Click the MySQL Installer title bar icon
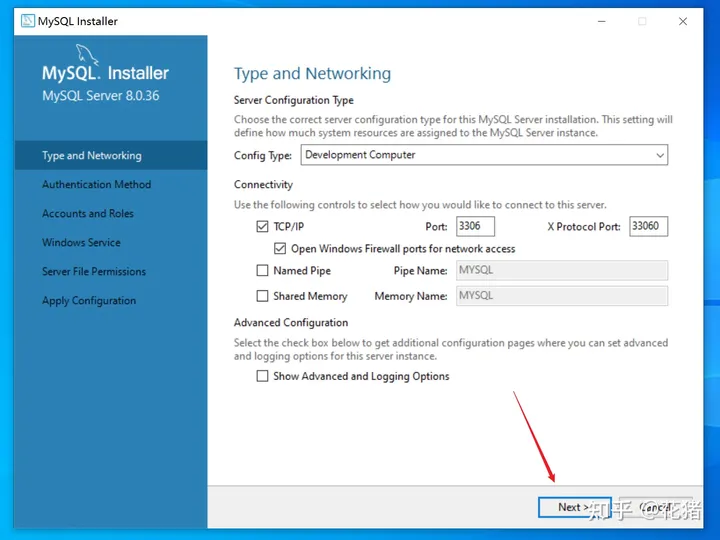720x540 pixels. pos(28,21)
